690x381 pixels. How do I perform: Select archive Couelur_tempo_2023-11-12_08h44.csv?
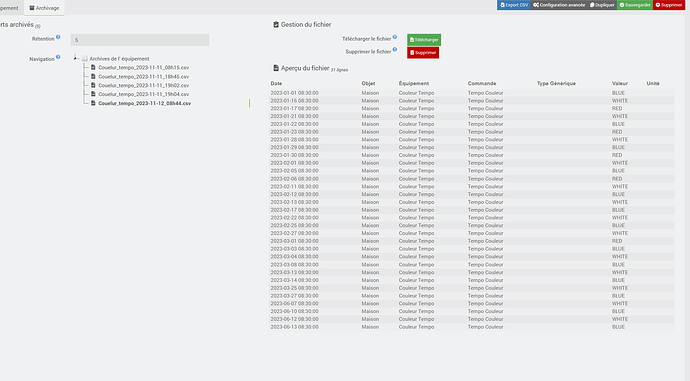point(144,103)
